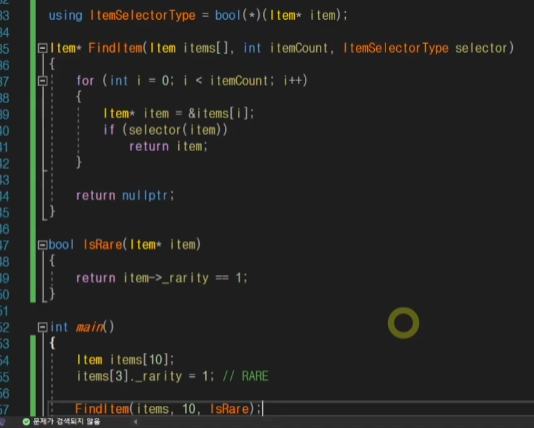Click 'items[3]._rarity = 1;' assignment
The image size is (534, 428).
coord(145,376)
